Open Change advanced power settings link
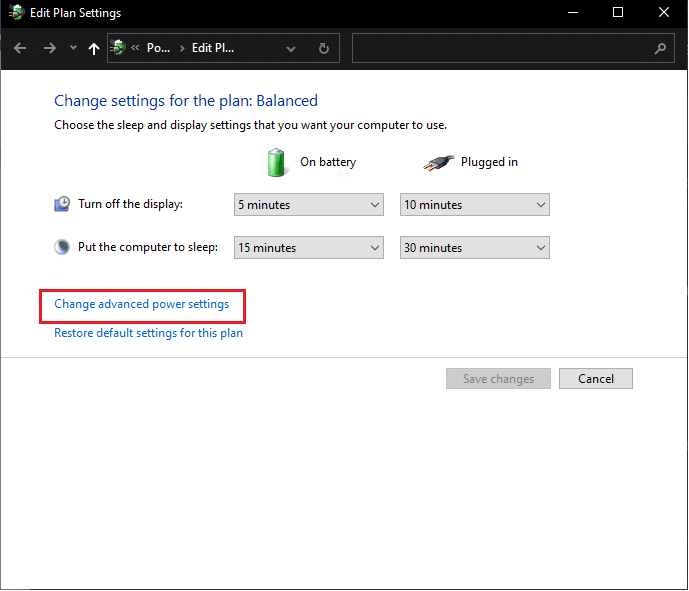Viewport: 689px width, 591px height. [141, 304]
